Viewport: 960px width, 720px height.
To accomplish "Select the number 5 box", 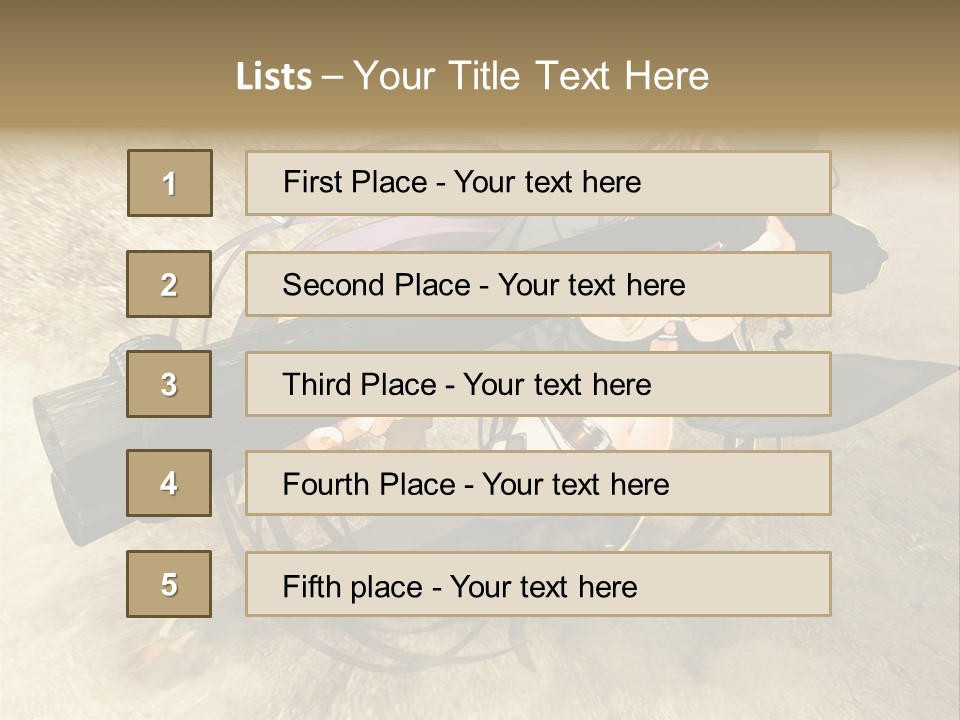I will pyautogui.click(x=169, y=584).
